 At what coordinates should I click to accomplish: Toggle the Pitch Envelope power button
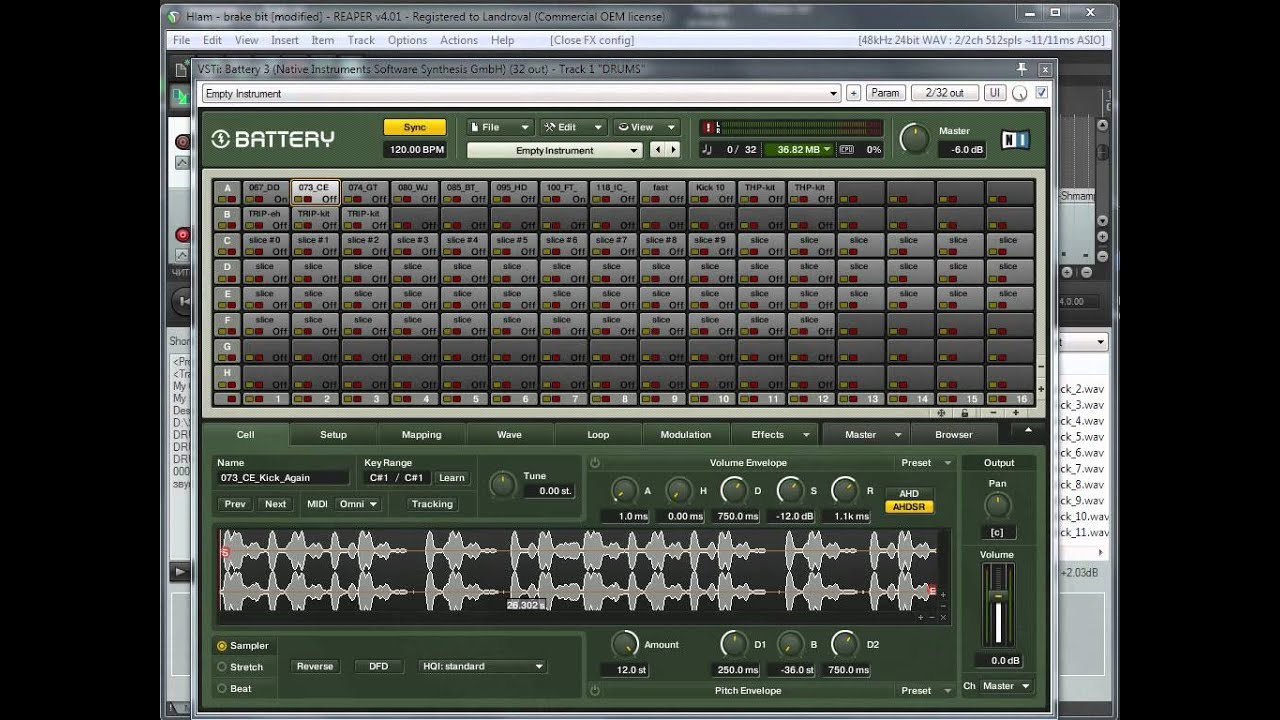pyautogui.click(x=595, y=690)
